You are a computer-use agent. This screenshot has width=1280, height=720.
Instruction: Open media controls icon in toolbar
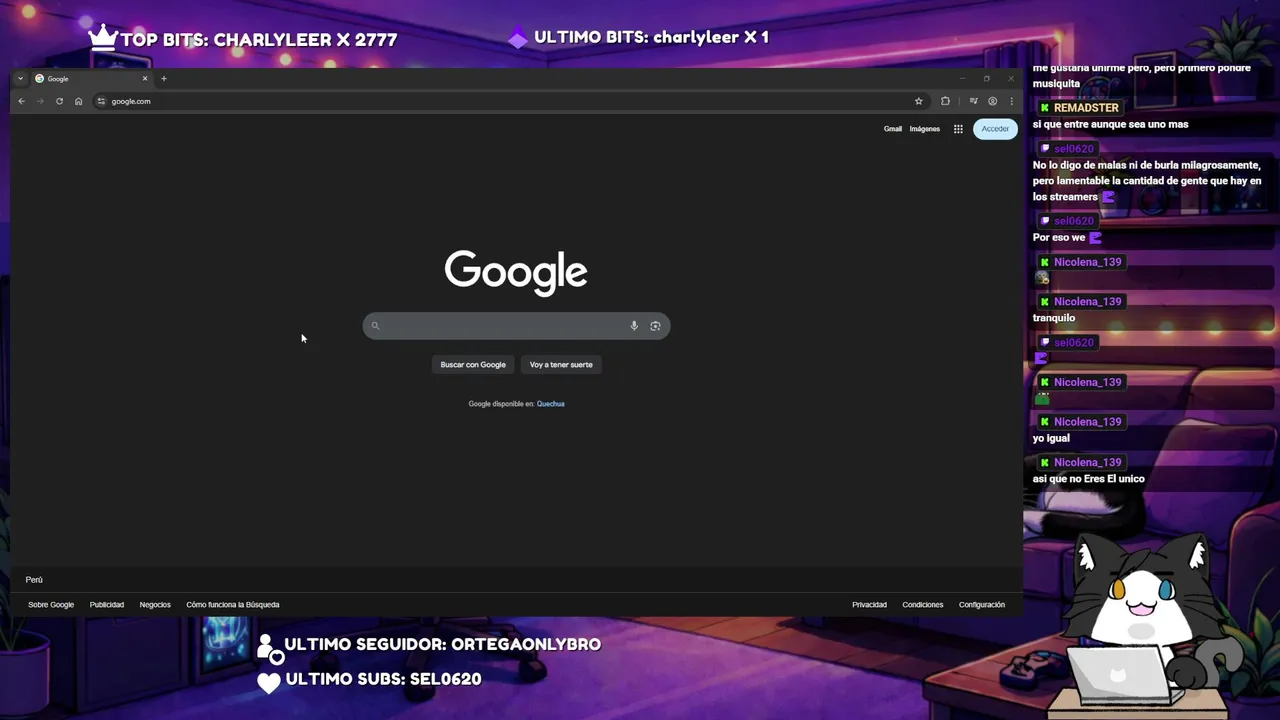[973, 101]
